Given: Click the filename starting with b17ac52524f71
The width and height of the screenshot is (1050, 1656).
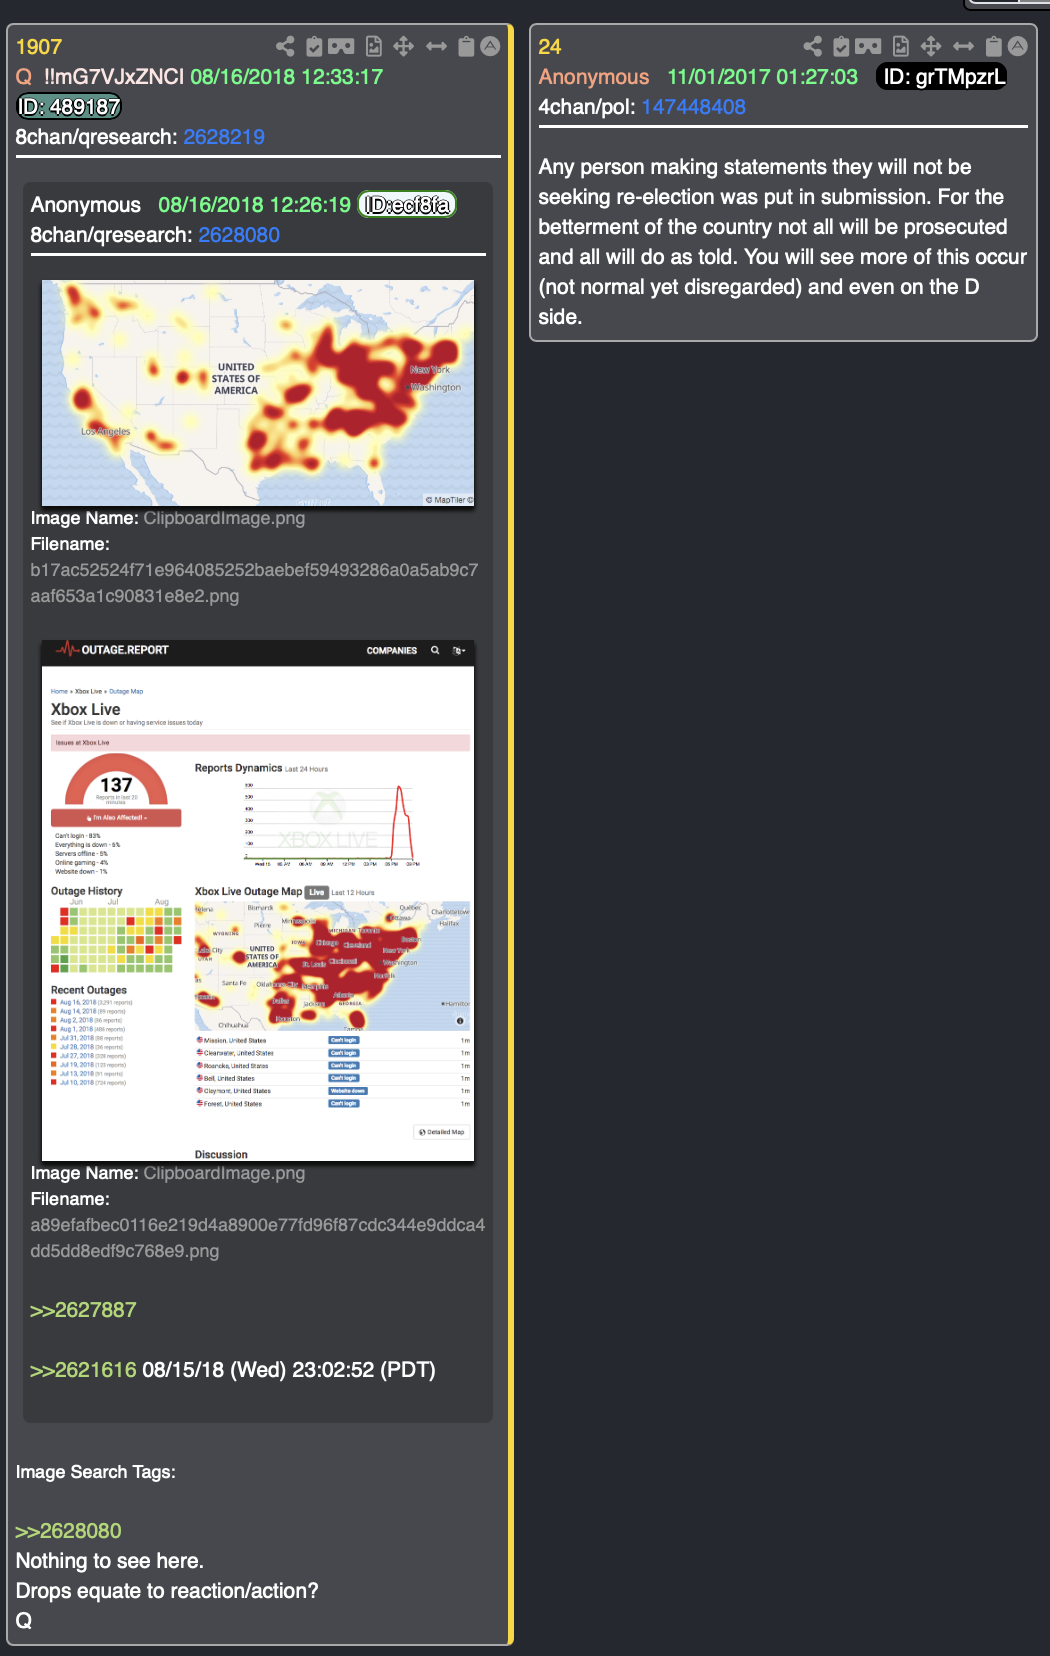Looking at the screenshot, I should (254, 583).
